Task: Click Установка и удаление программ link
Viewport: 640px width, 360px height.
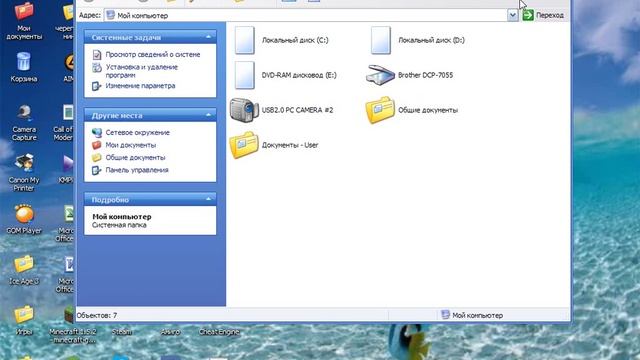Action: click(142, 71)
